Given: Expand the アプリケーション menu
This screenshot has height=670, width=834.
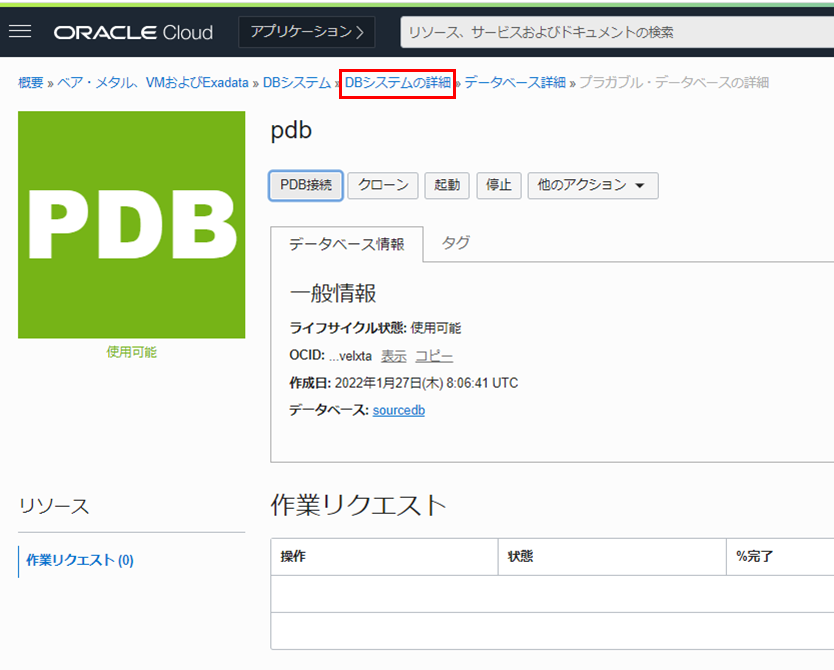Looking at the screenshot, I should 307,32.
